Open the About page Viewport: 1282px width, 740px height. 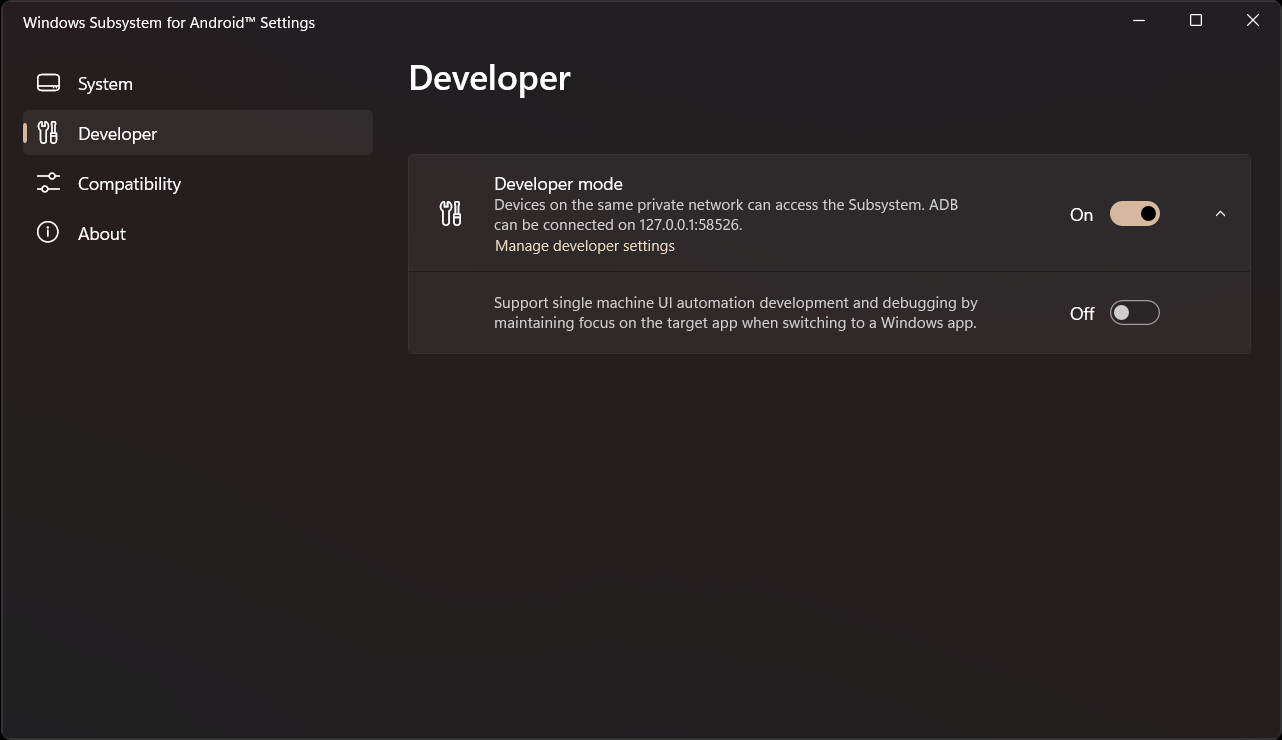point(198,233)
